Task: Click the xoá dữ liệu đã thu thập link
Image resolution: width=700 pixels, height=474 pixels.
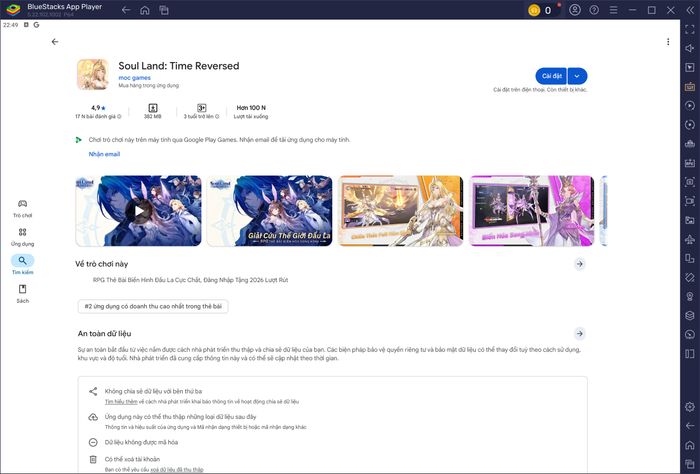Action: click(177, 470)
